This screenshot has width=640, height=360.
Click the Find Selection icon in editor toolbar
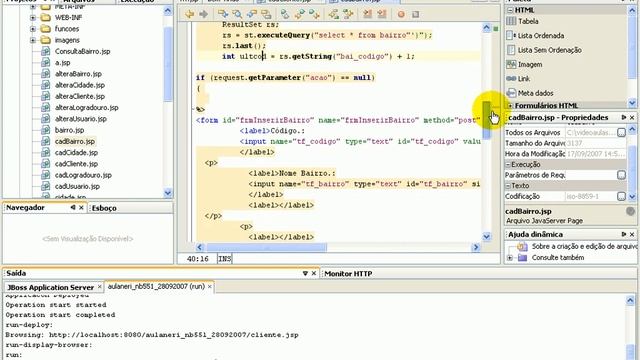pyautogui.click(x=223, y=14)
